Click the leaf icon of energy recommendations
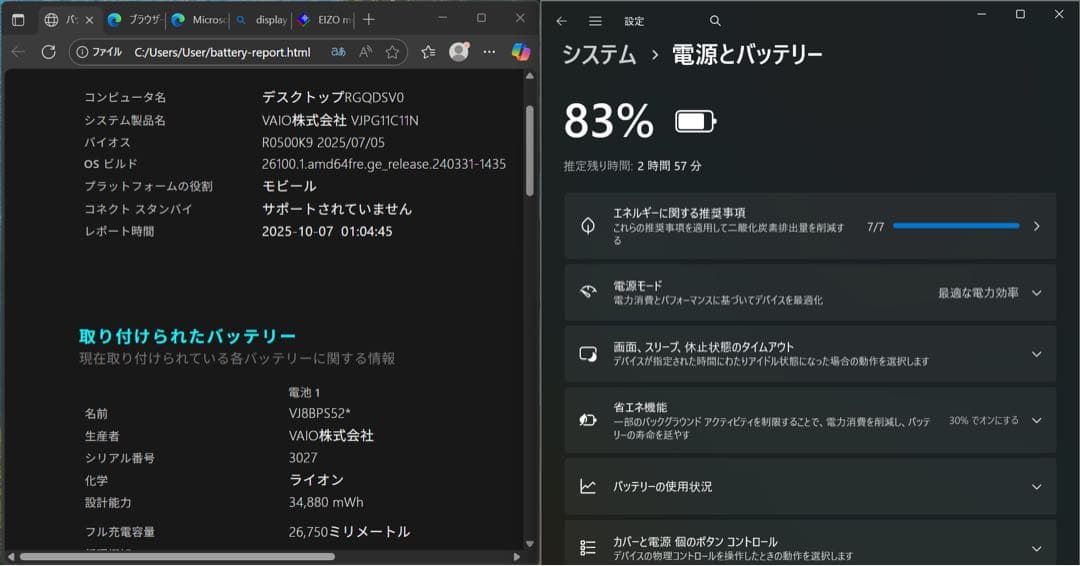Screen dimensions: 1080x566 pos(588,226)
